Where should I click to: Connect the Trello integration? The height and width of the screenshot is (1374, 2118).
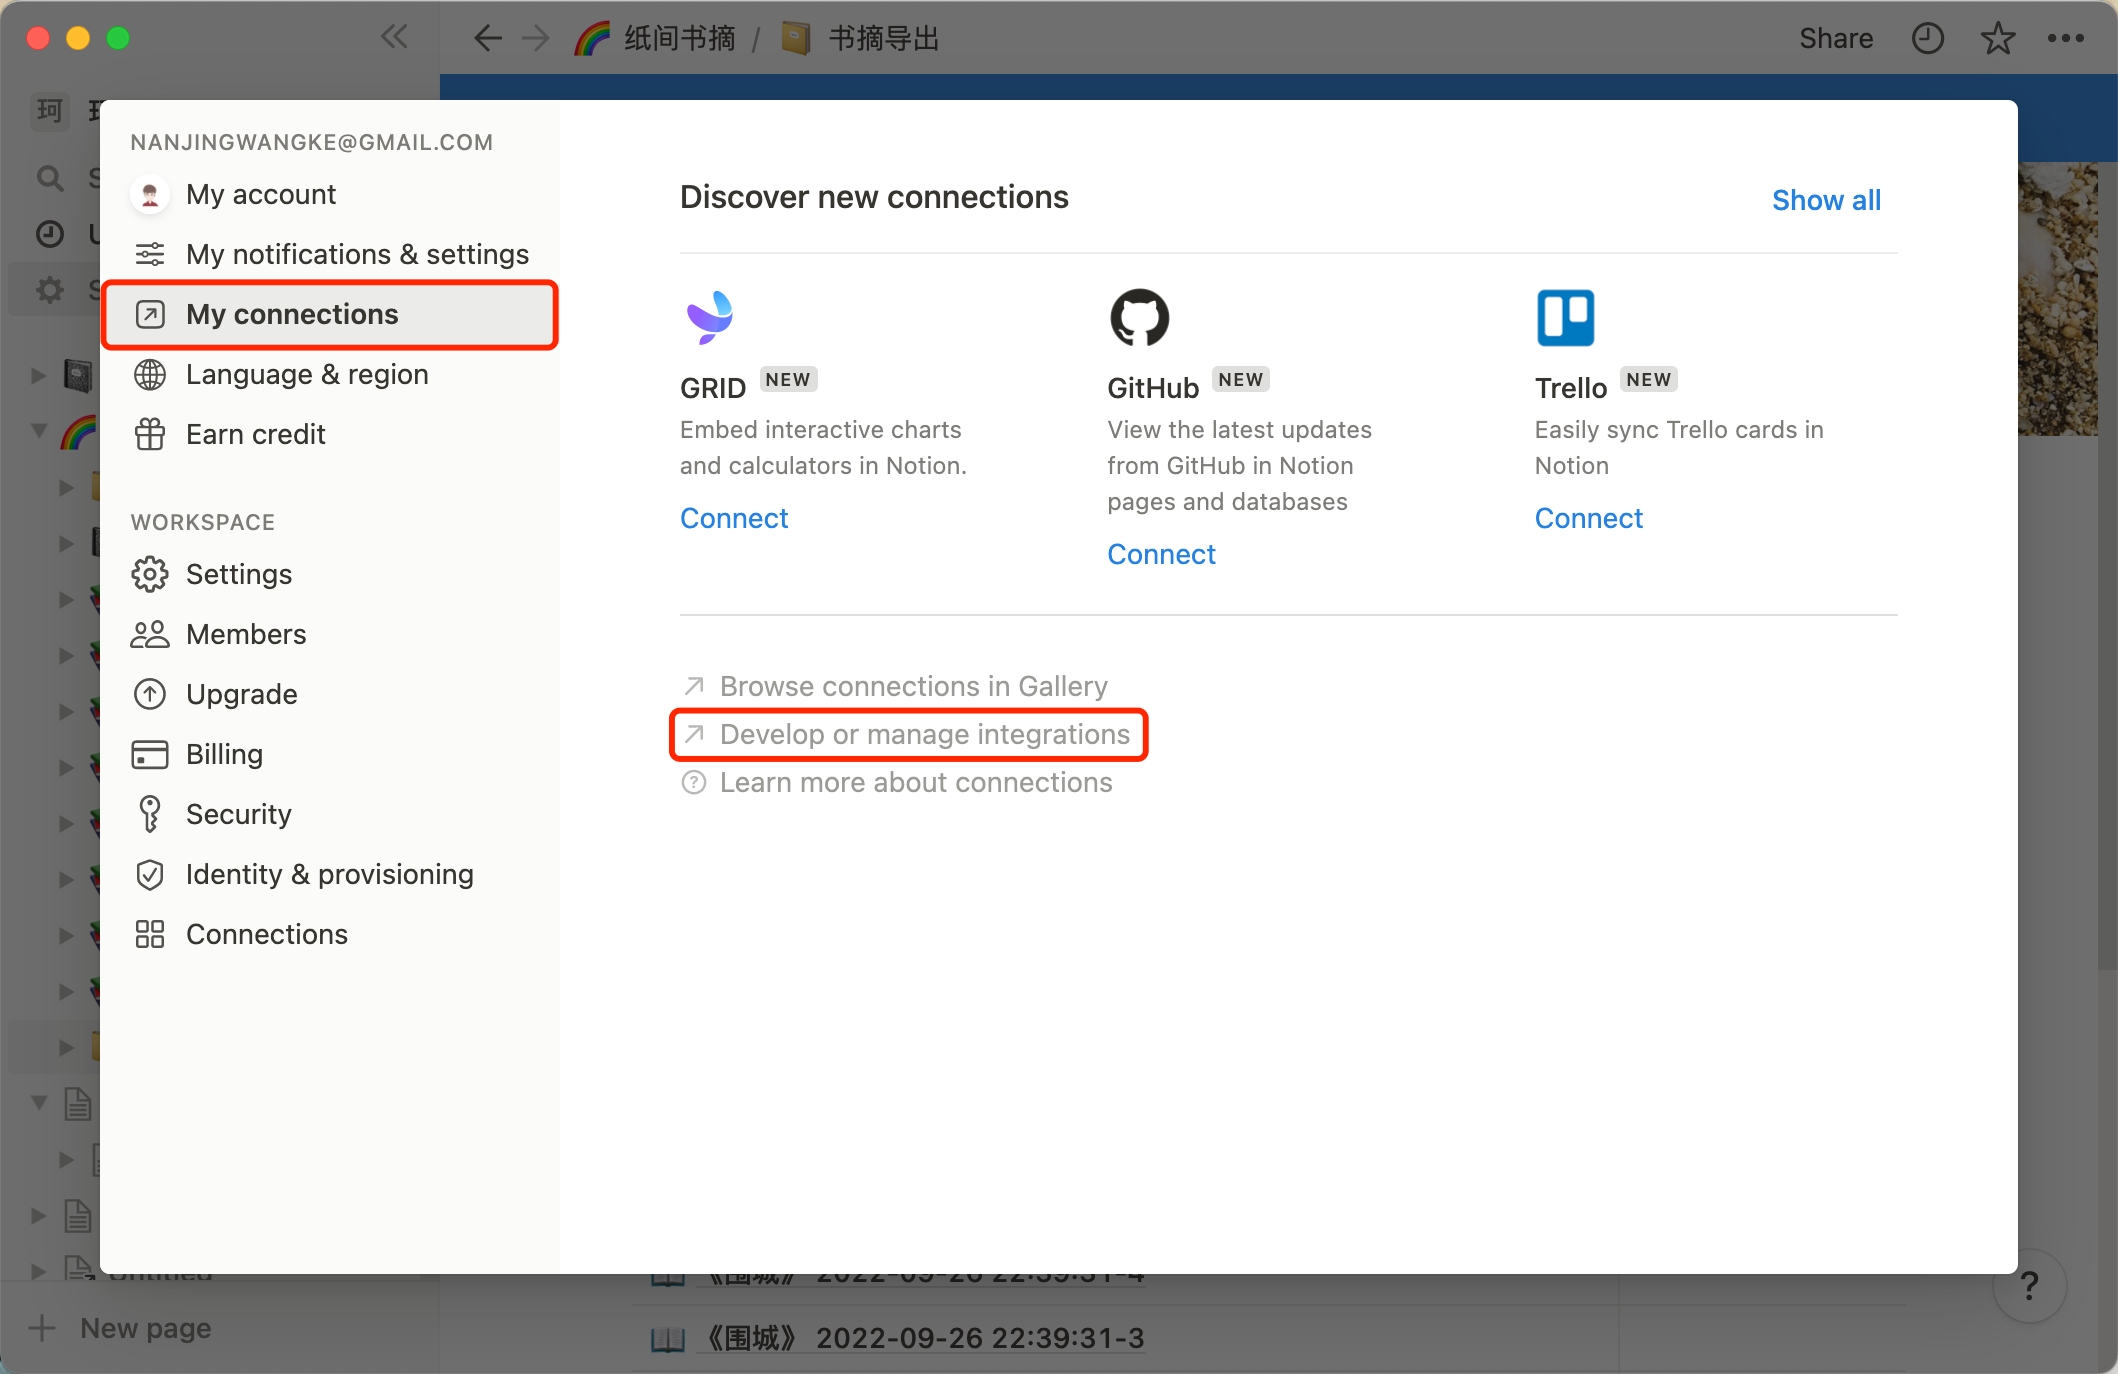[x=1588, y=518]
